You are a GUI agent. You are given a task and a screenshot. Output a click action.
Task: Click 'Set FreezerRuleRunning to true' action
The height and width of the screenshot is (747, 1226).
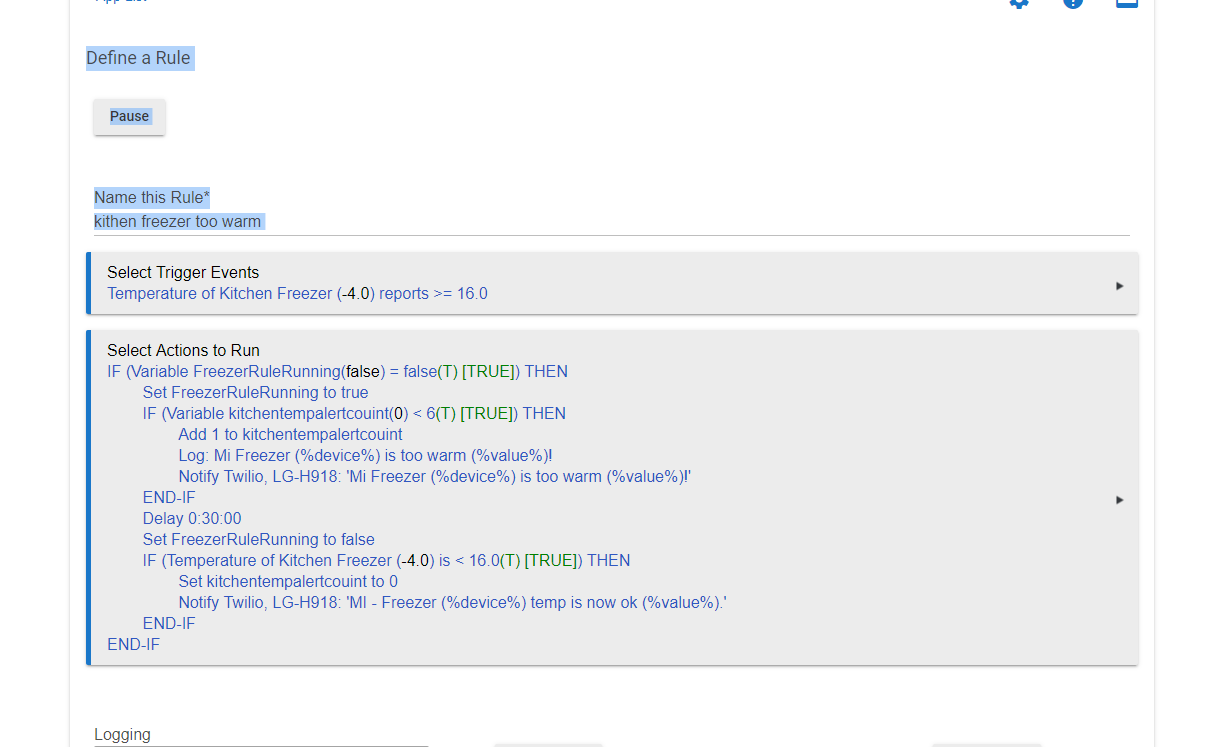255,393
